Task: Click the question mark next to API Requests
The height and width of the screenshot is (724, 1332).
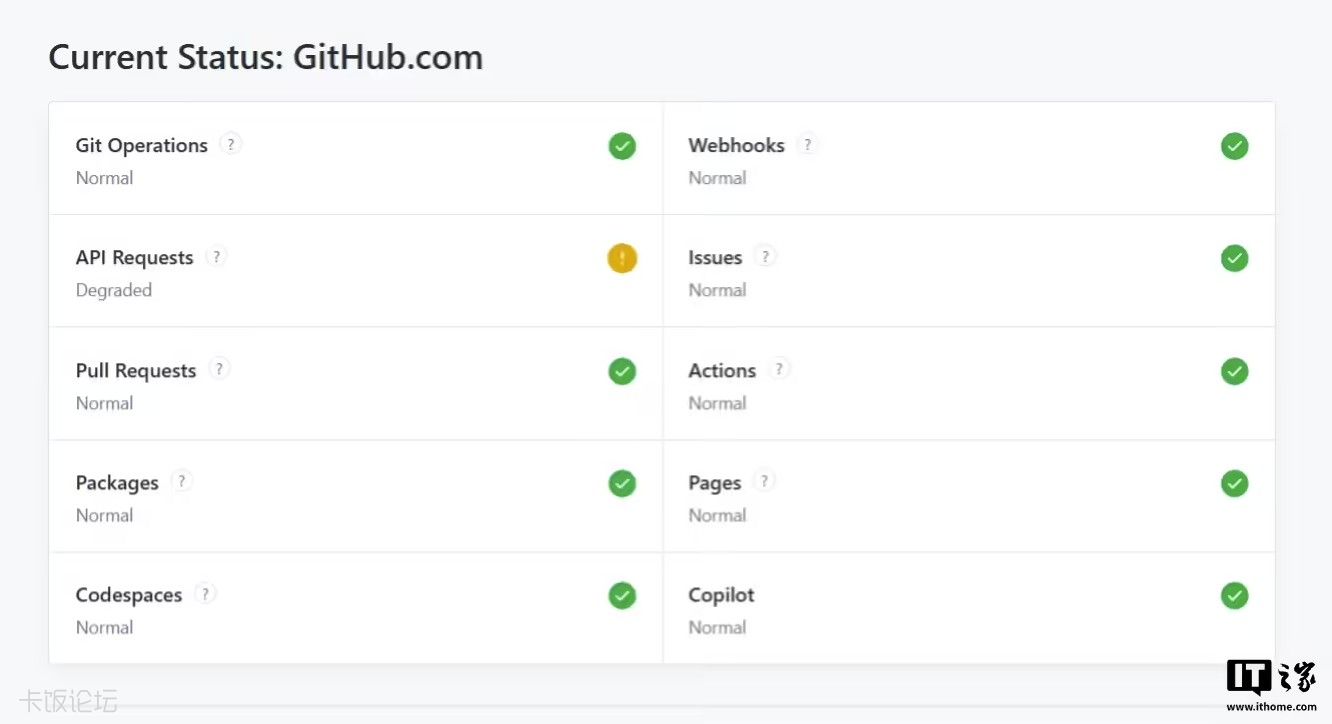Action: [216, 256]
